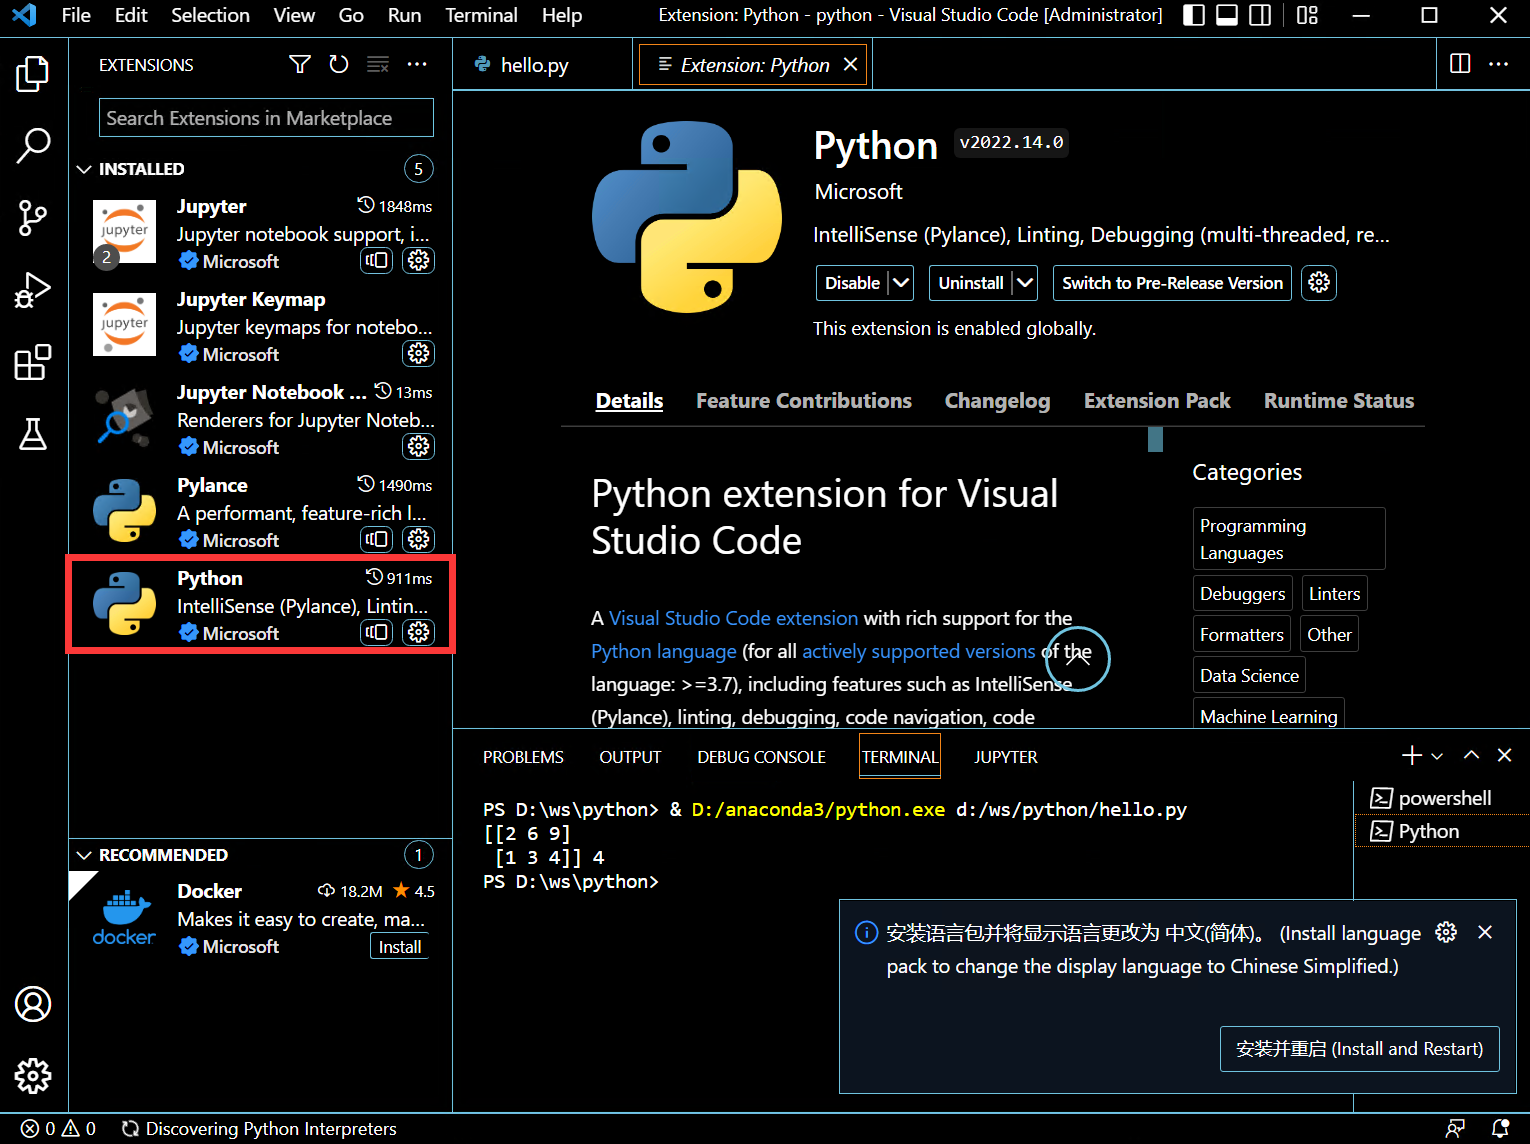
Task: Click the Uninstall button
Action: 970,283
